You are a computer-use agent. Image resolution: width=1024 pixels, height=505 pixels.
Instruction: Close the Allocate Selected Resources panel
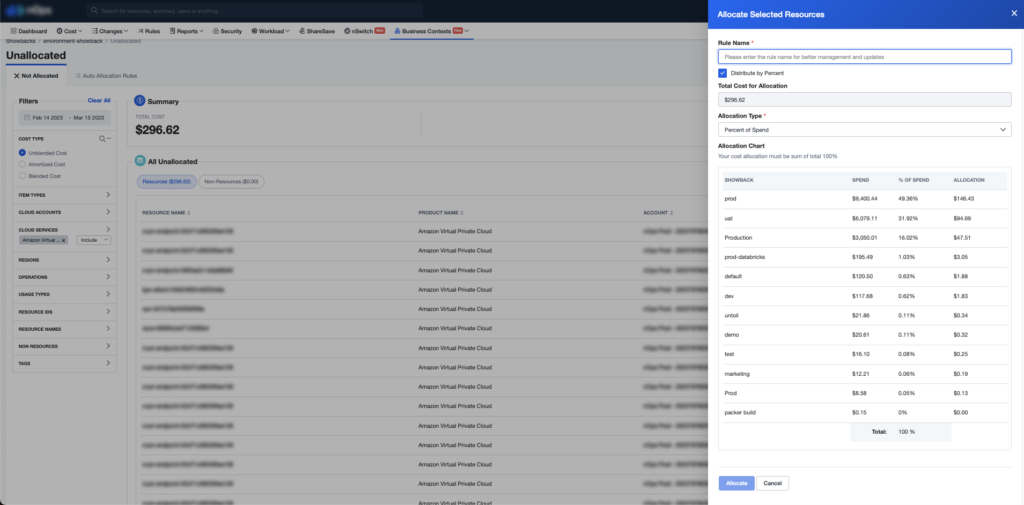(1014, 14)
